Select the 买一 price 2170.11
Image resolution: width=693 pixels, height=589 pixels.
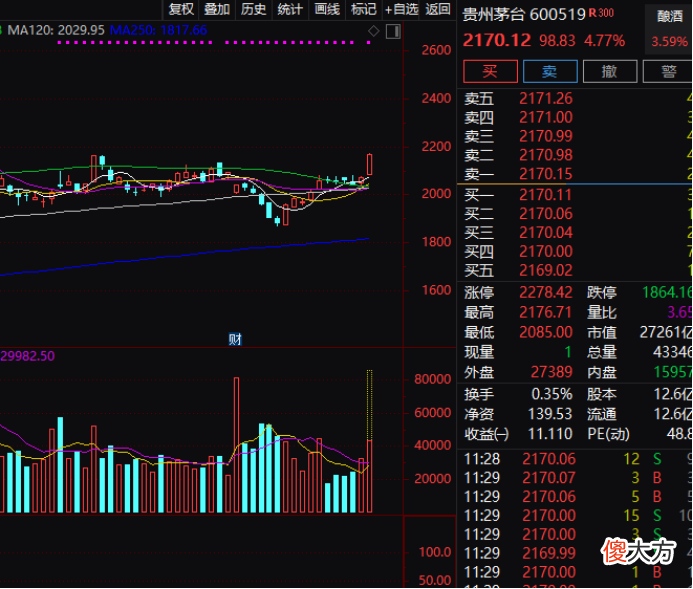[546, 195]
